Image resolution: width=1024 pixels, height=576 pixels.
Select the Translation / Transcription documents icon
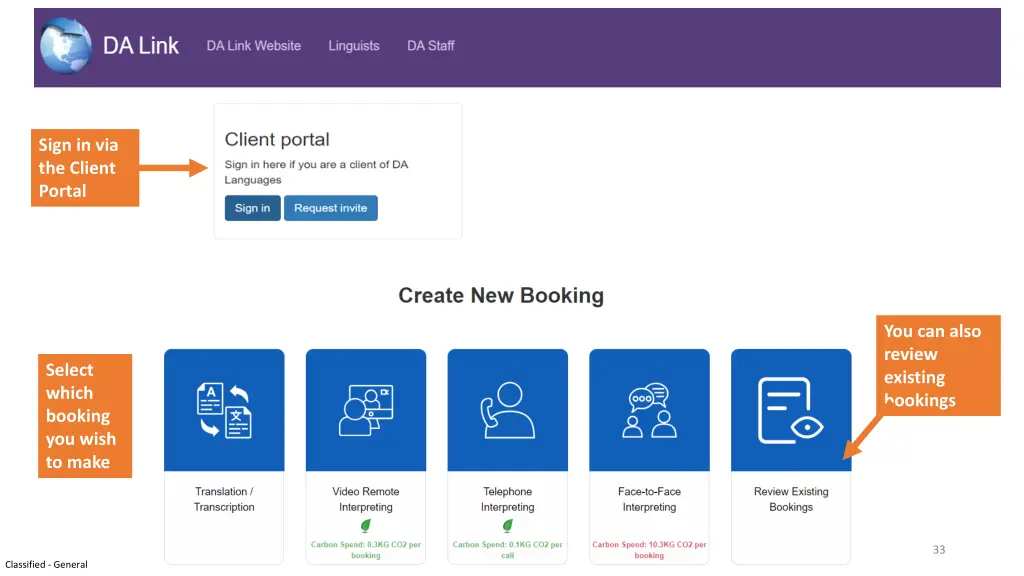(224, 410)
